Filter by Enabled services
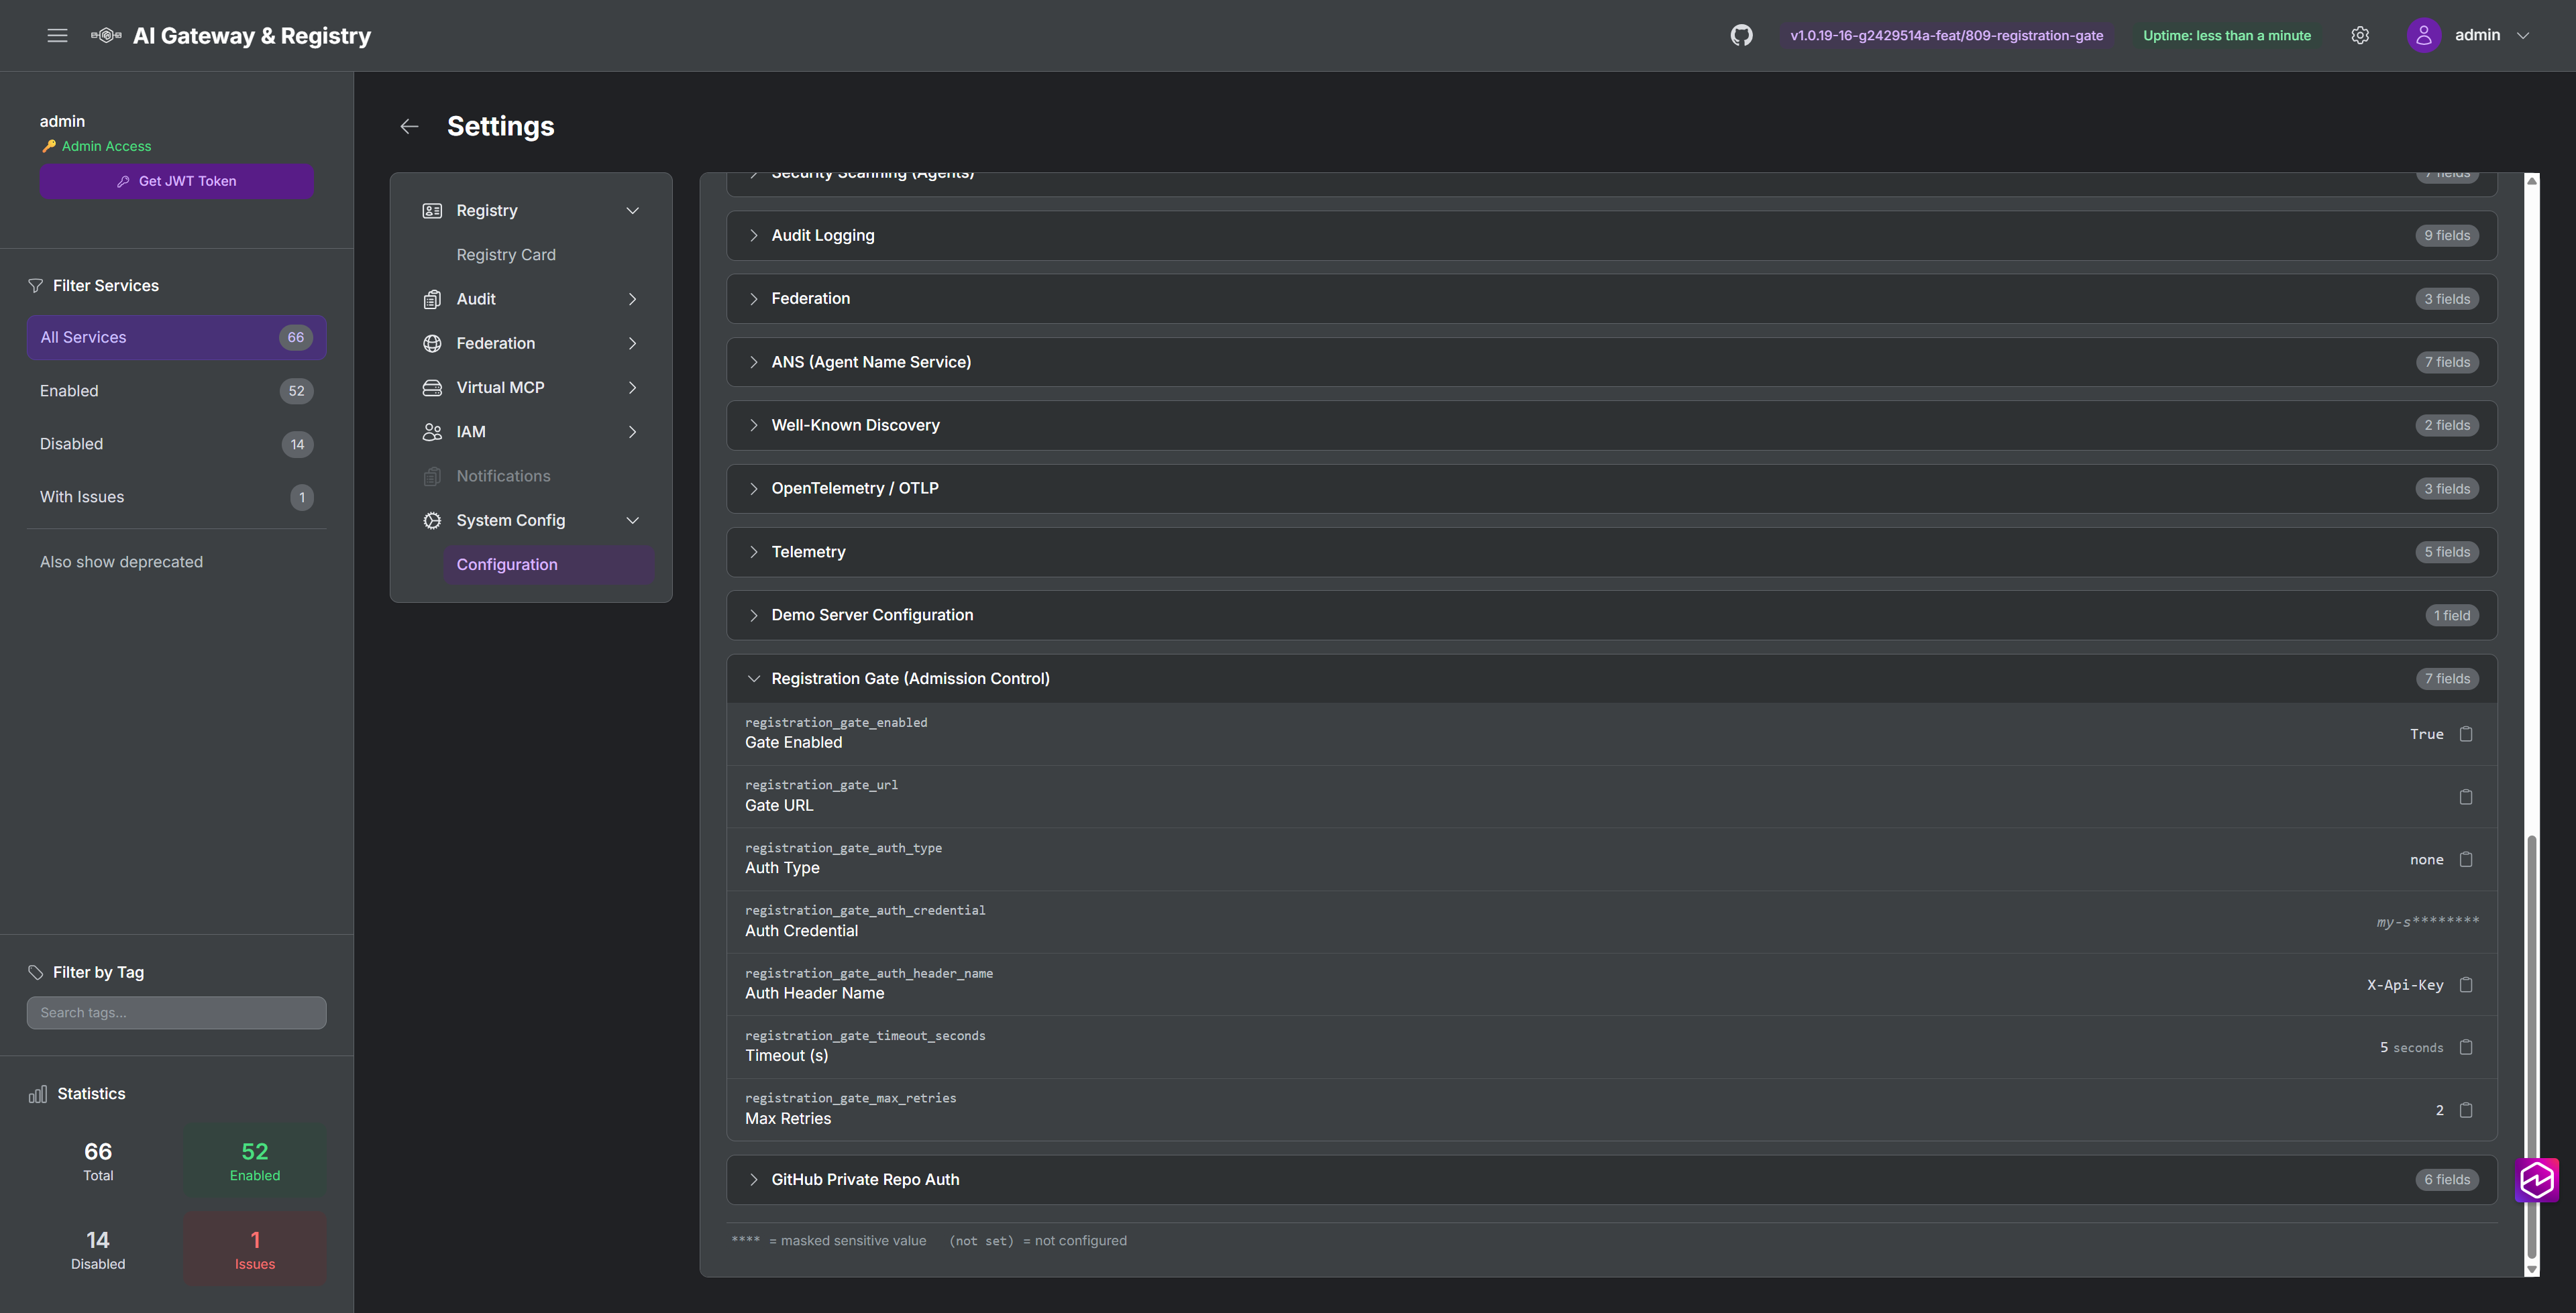 click(176, 391)
